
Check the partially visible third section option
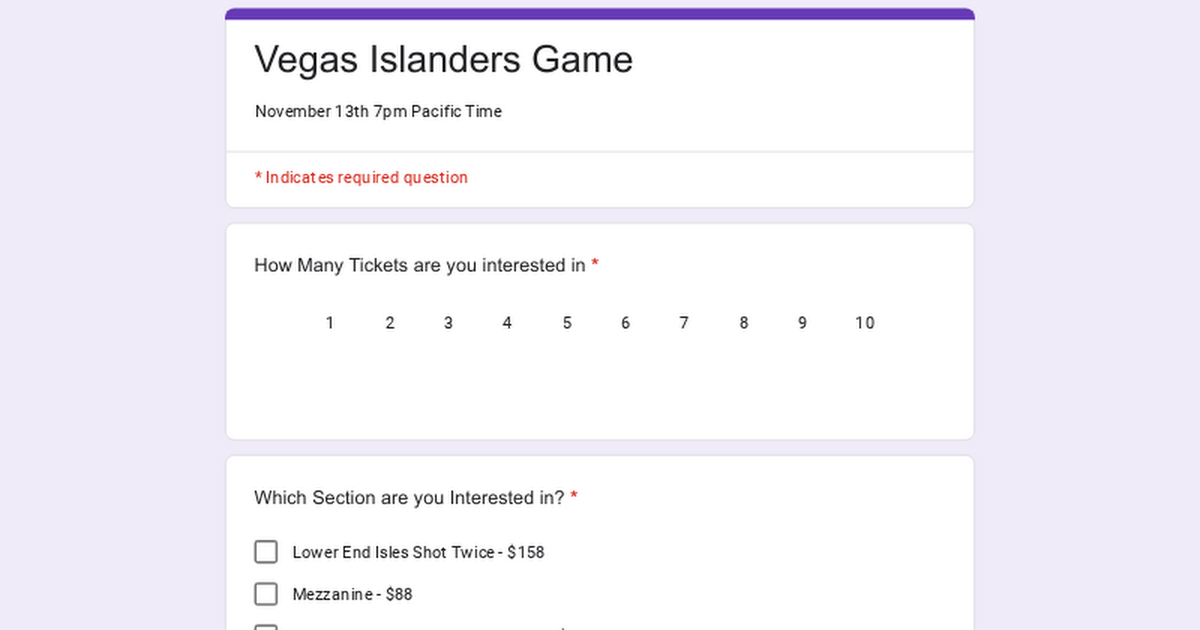click(x=266, y=628)
